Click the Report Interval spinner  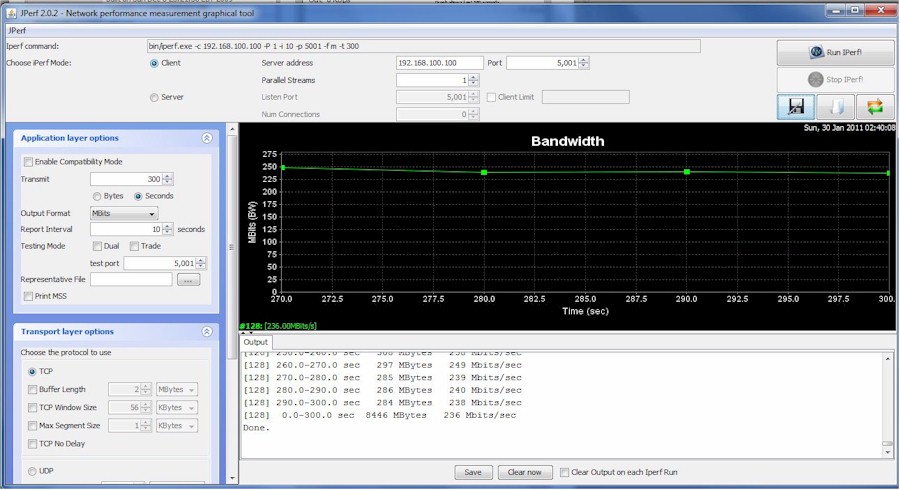(x=168, y=230)
